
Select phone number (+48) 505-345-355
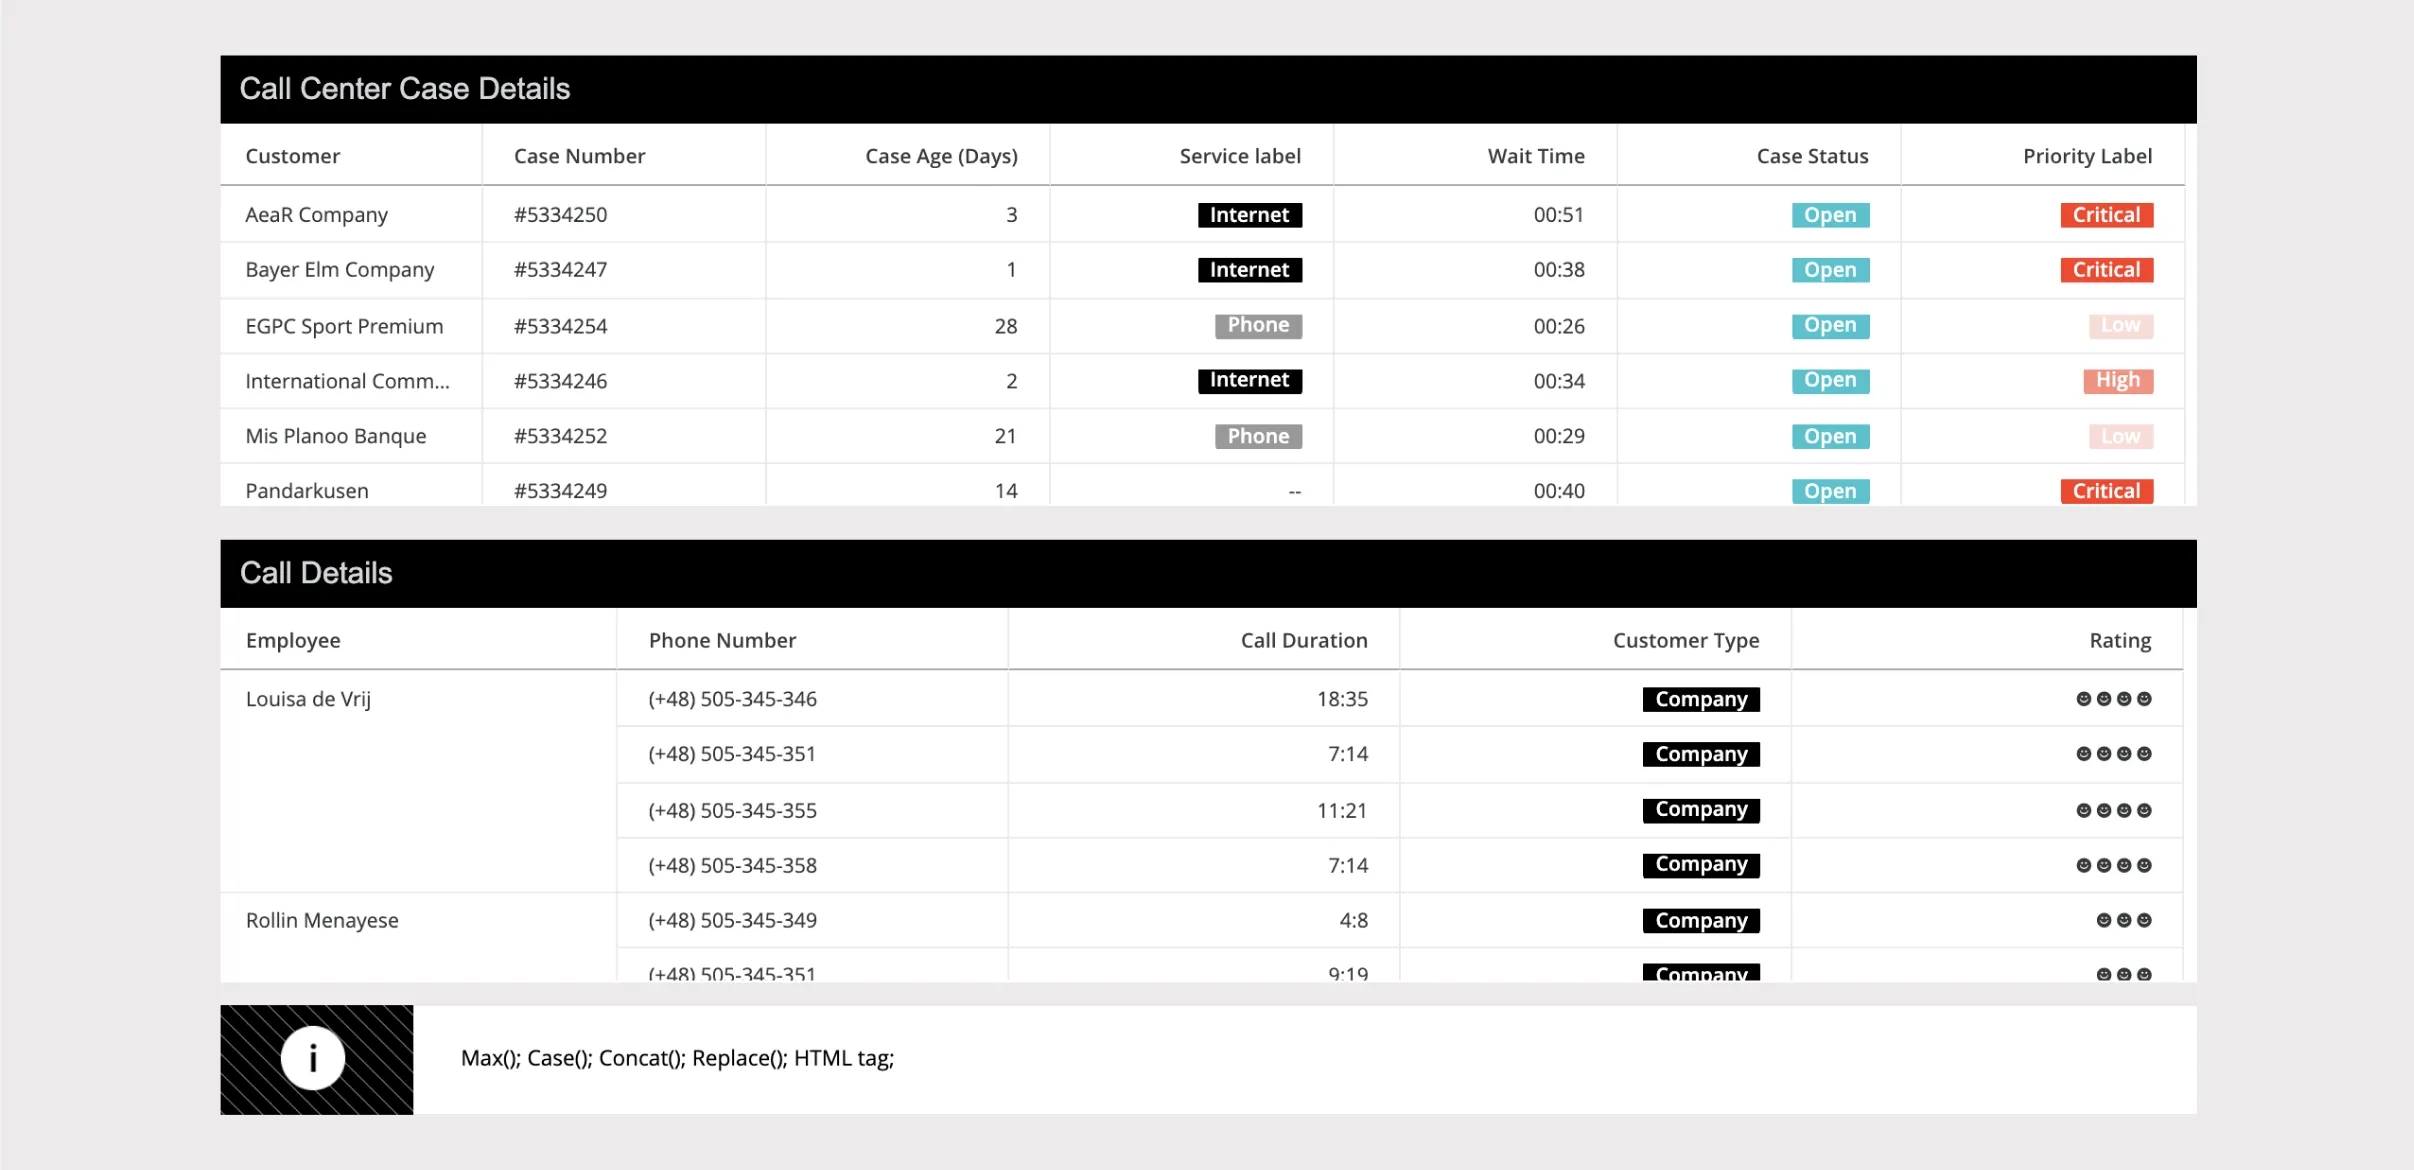point(732,810)
